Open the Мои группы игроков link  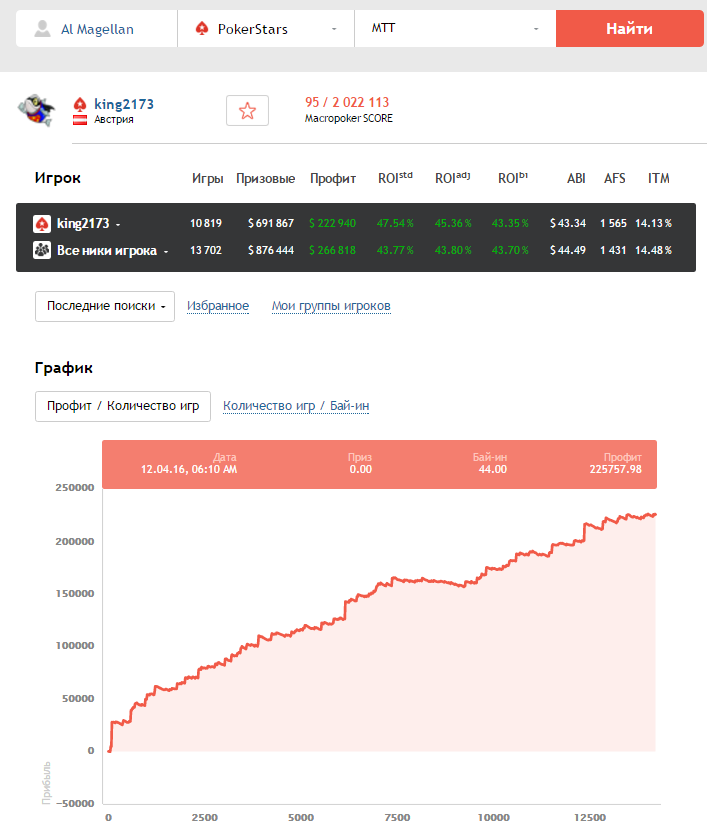[x=331, y=306]
